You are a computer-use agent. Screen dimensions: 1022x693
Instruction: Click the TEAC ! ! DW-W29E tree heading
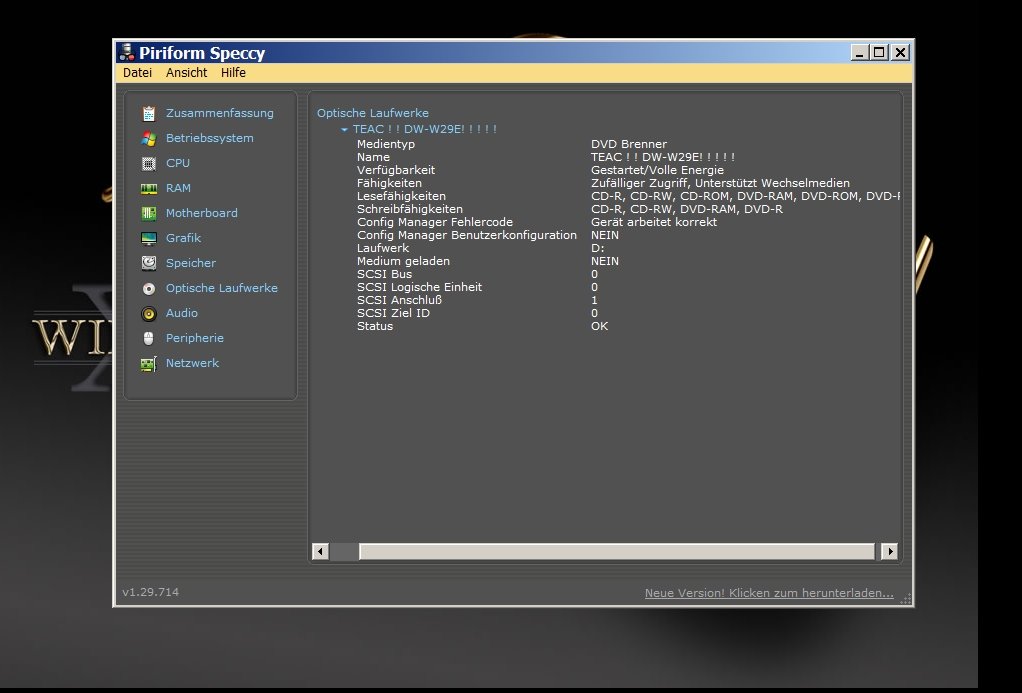(425, 129)
